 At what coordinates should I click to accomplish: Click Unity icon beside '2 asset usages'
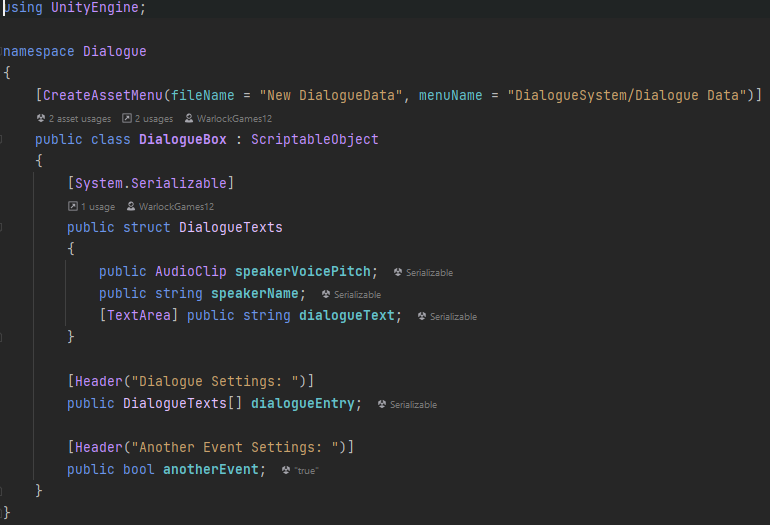(40, 118)
